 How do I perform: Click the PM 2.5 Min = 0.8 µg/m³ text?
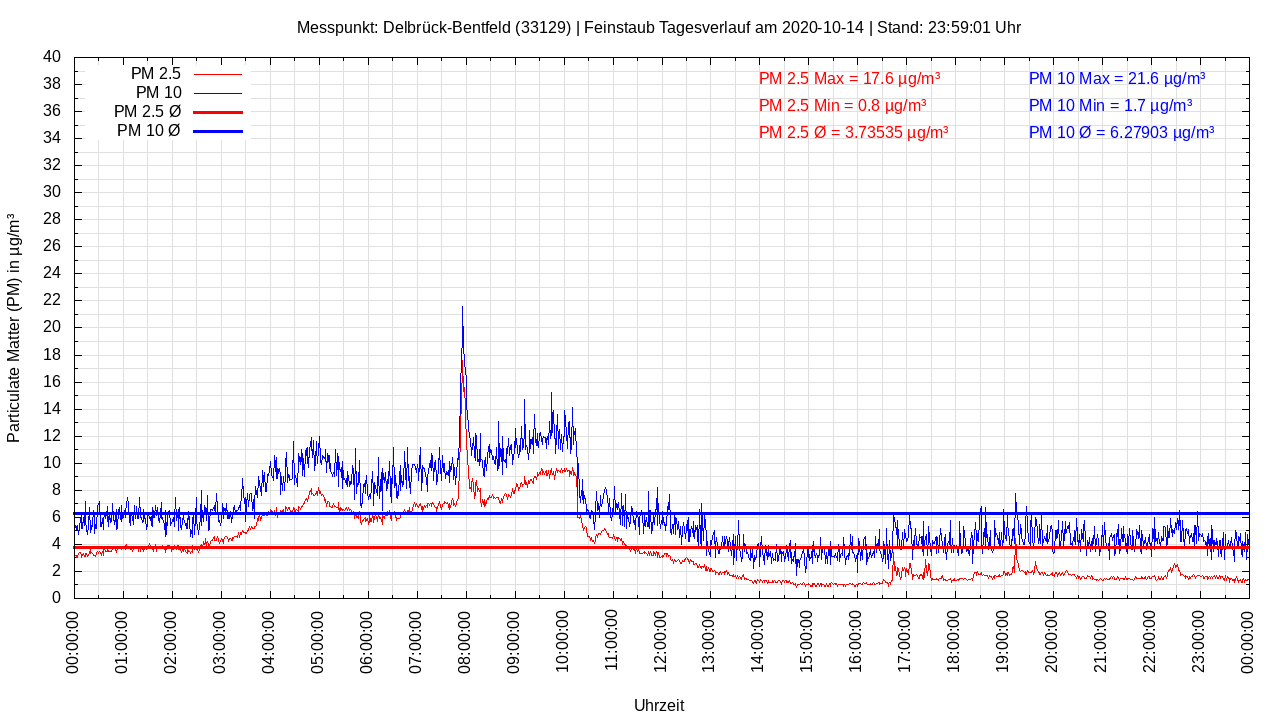[x=842, y=105]
